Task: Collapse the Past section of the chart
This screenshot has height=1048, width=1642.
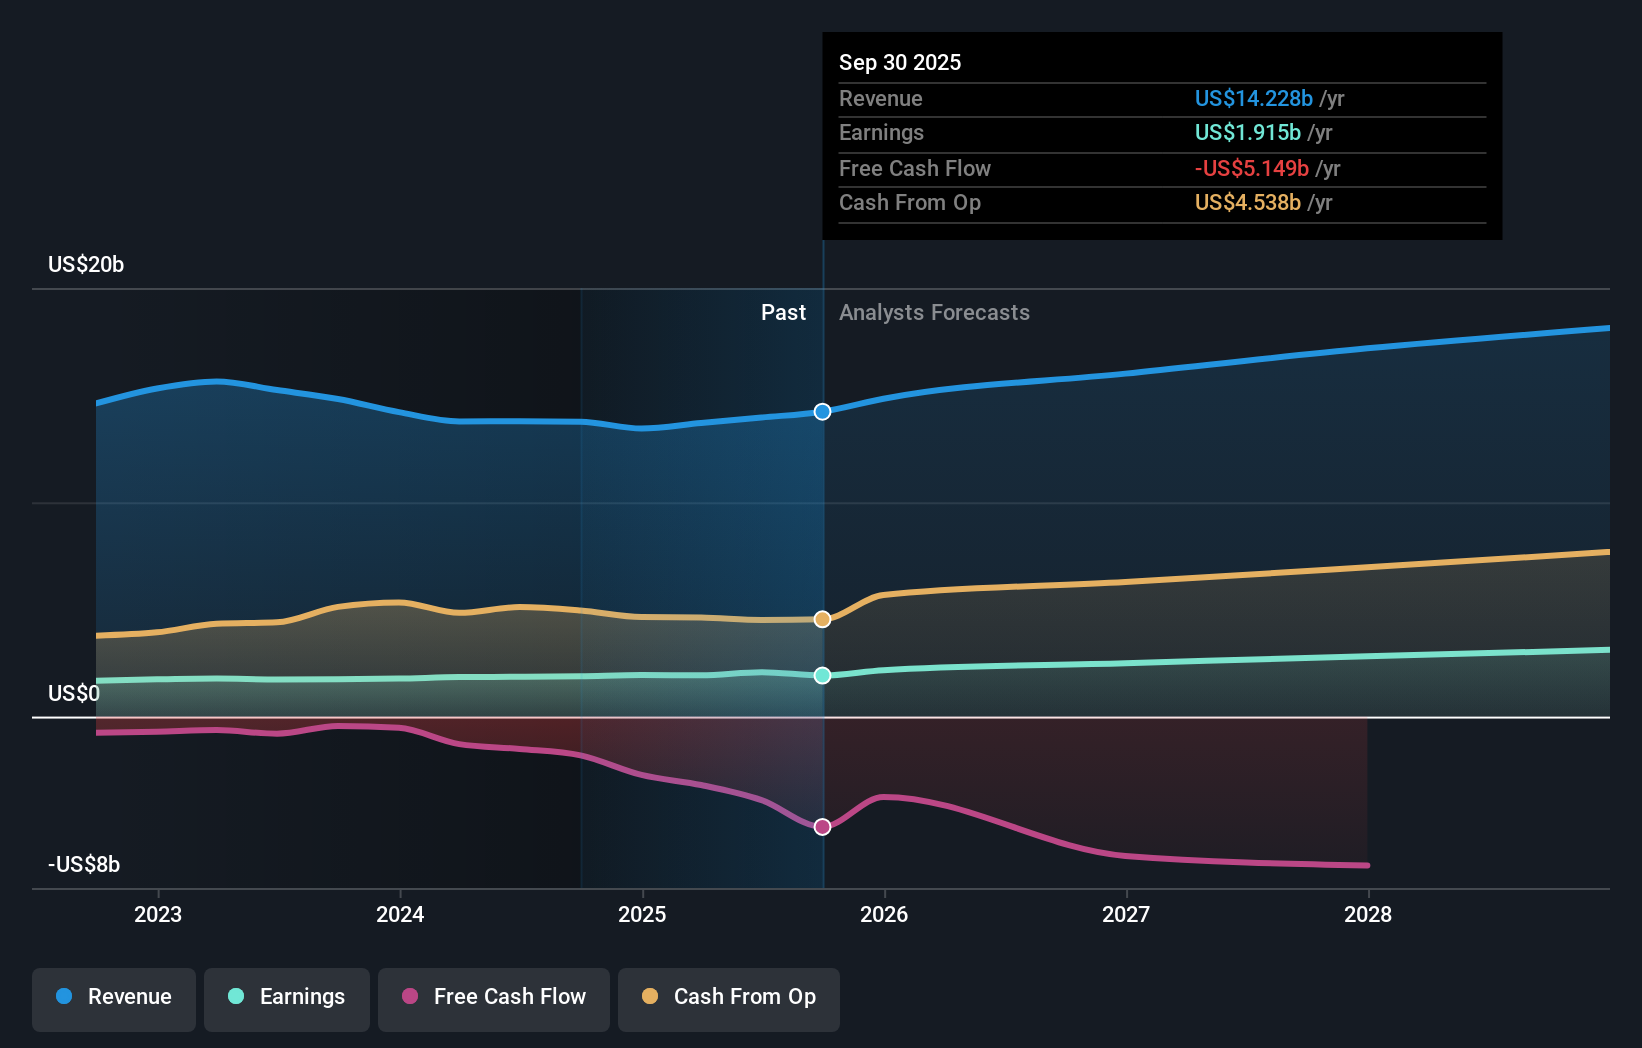Action: pos(783,312)
